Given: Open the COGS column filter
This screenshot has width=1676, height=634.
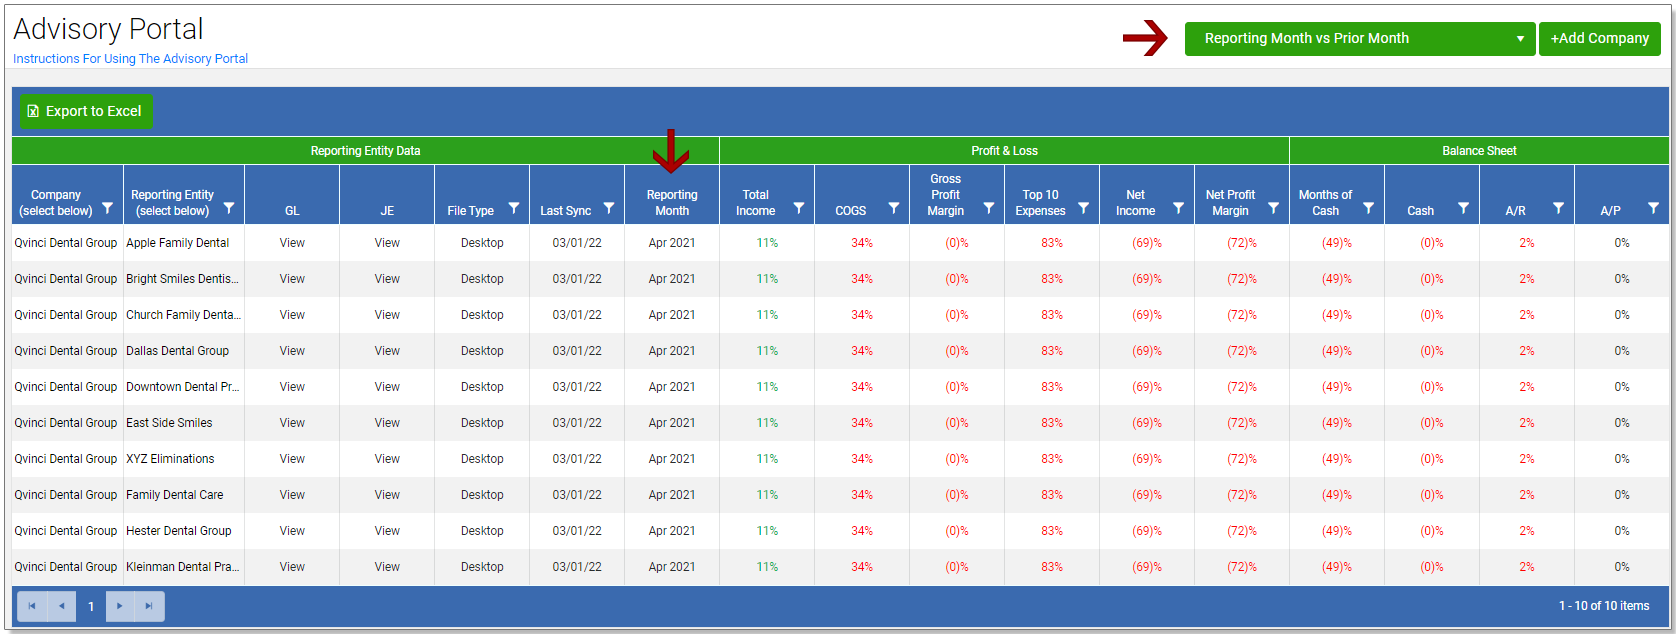Looking at the screenshot, I should 894,208.
